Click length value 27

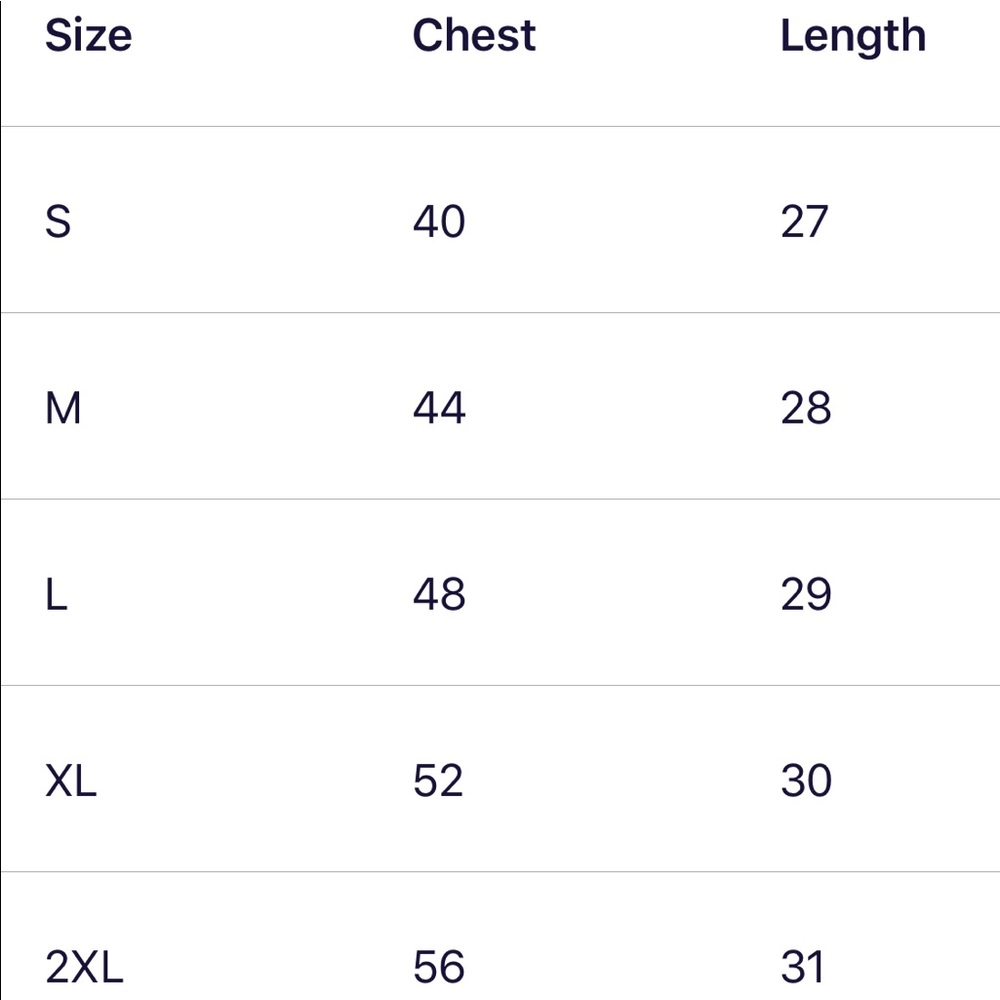805,221
